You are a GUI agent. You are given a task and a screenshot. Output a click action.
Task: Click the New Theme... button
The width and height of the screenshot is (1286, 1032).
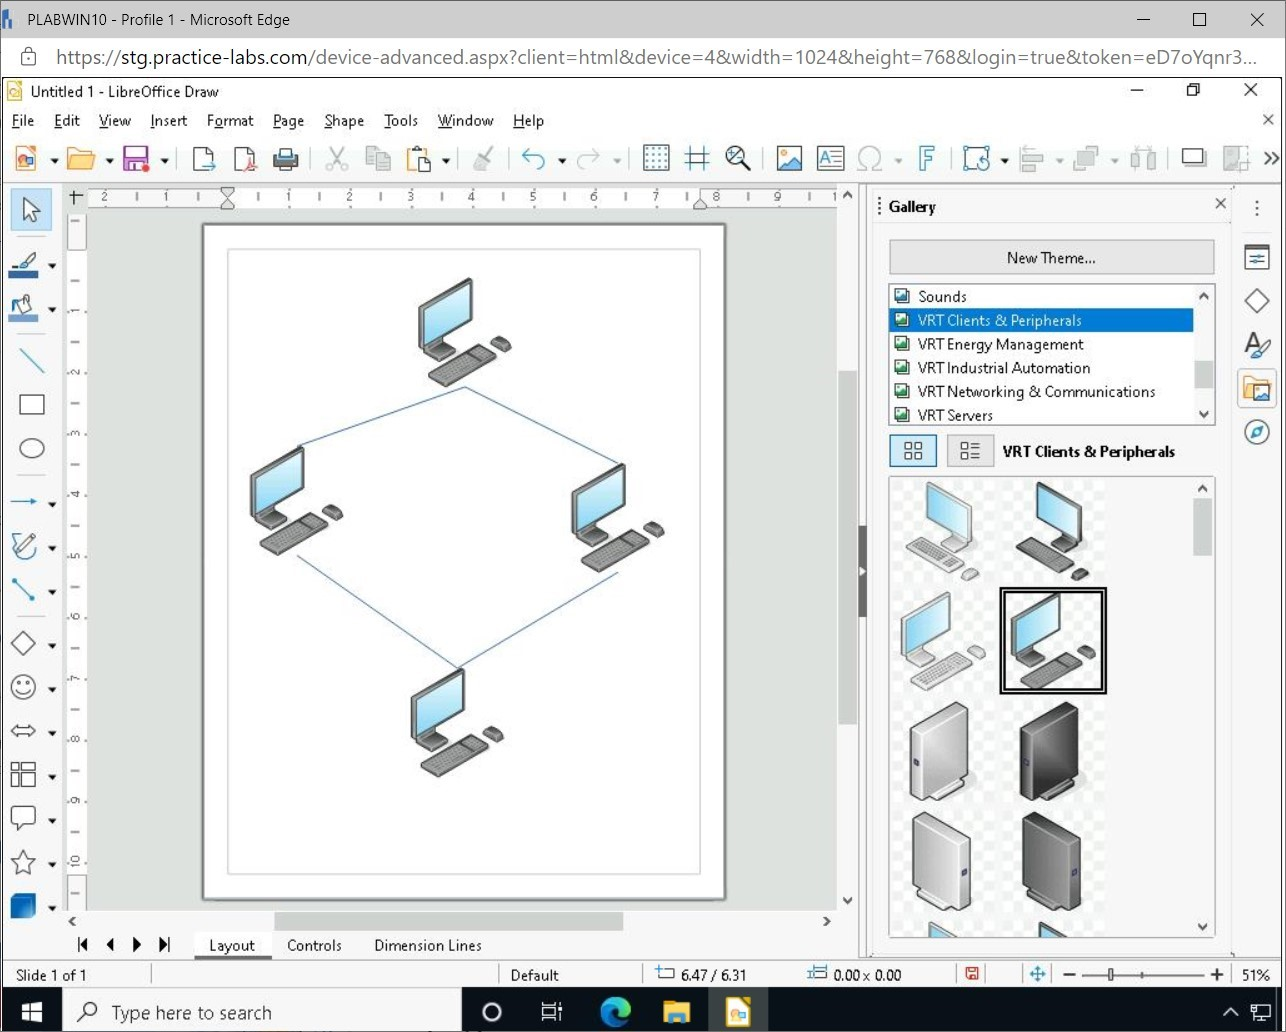(x=1051, y=257)
